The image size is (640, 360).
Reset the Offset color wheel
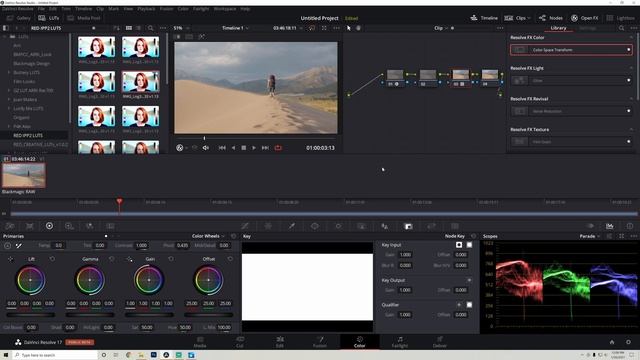tap(230, 259)
